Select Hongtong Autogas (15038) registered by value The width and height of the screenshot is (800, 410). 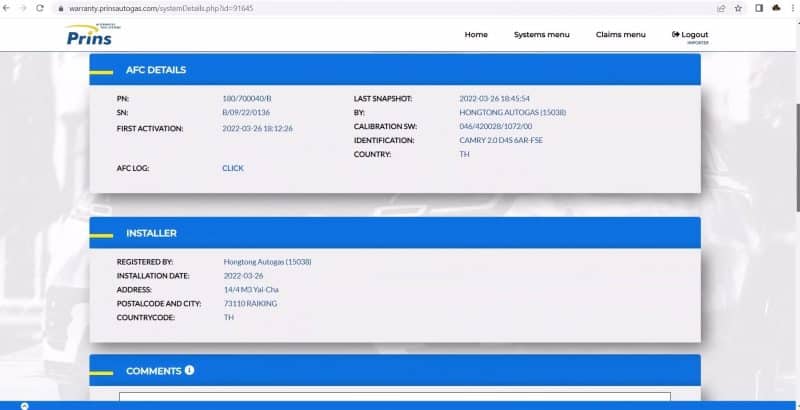coord(267,262)
